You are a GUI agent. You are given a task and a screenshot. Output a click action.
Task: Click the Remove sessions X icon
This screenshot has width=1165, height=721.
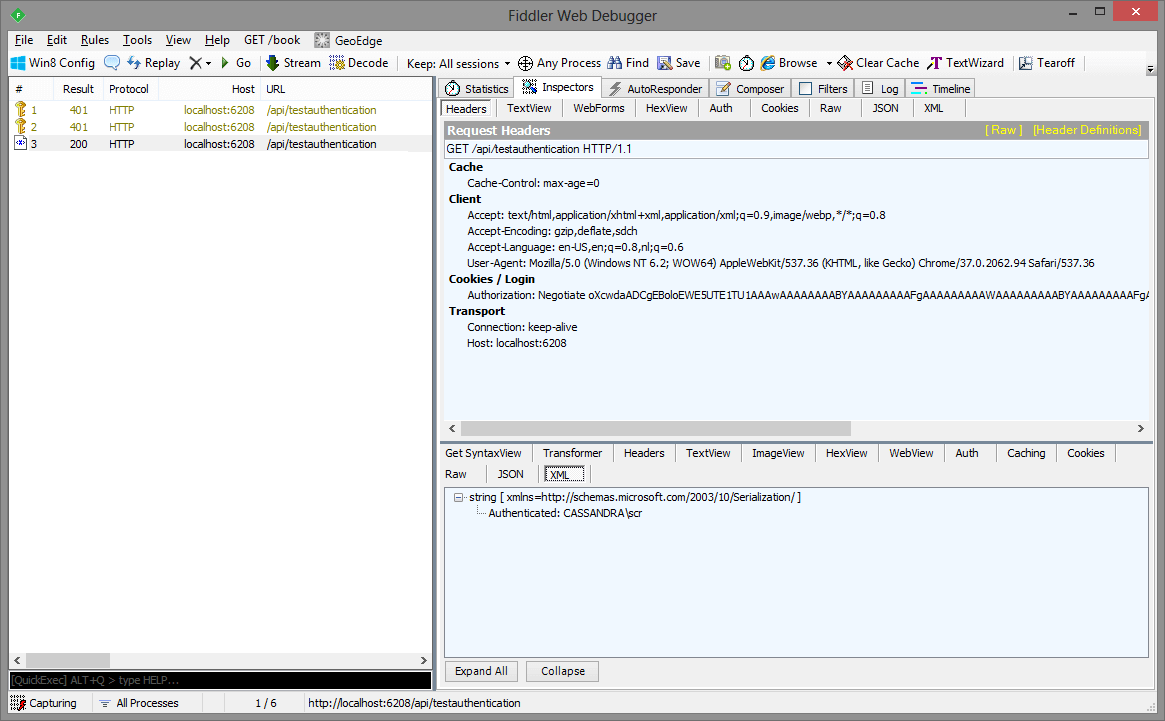195,63
